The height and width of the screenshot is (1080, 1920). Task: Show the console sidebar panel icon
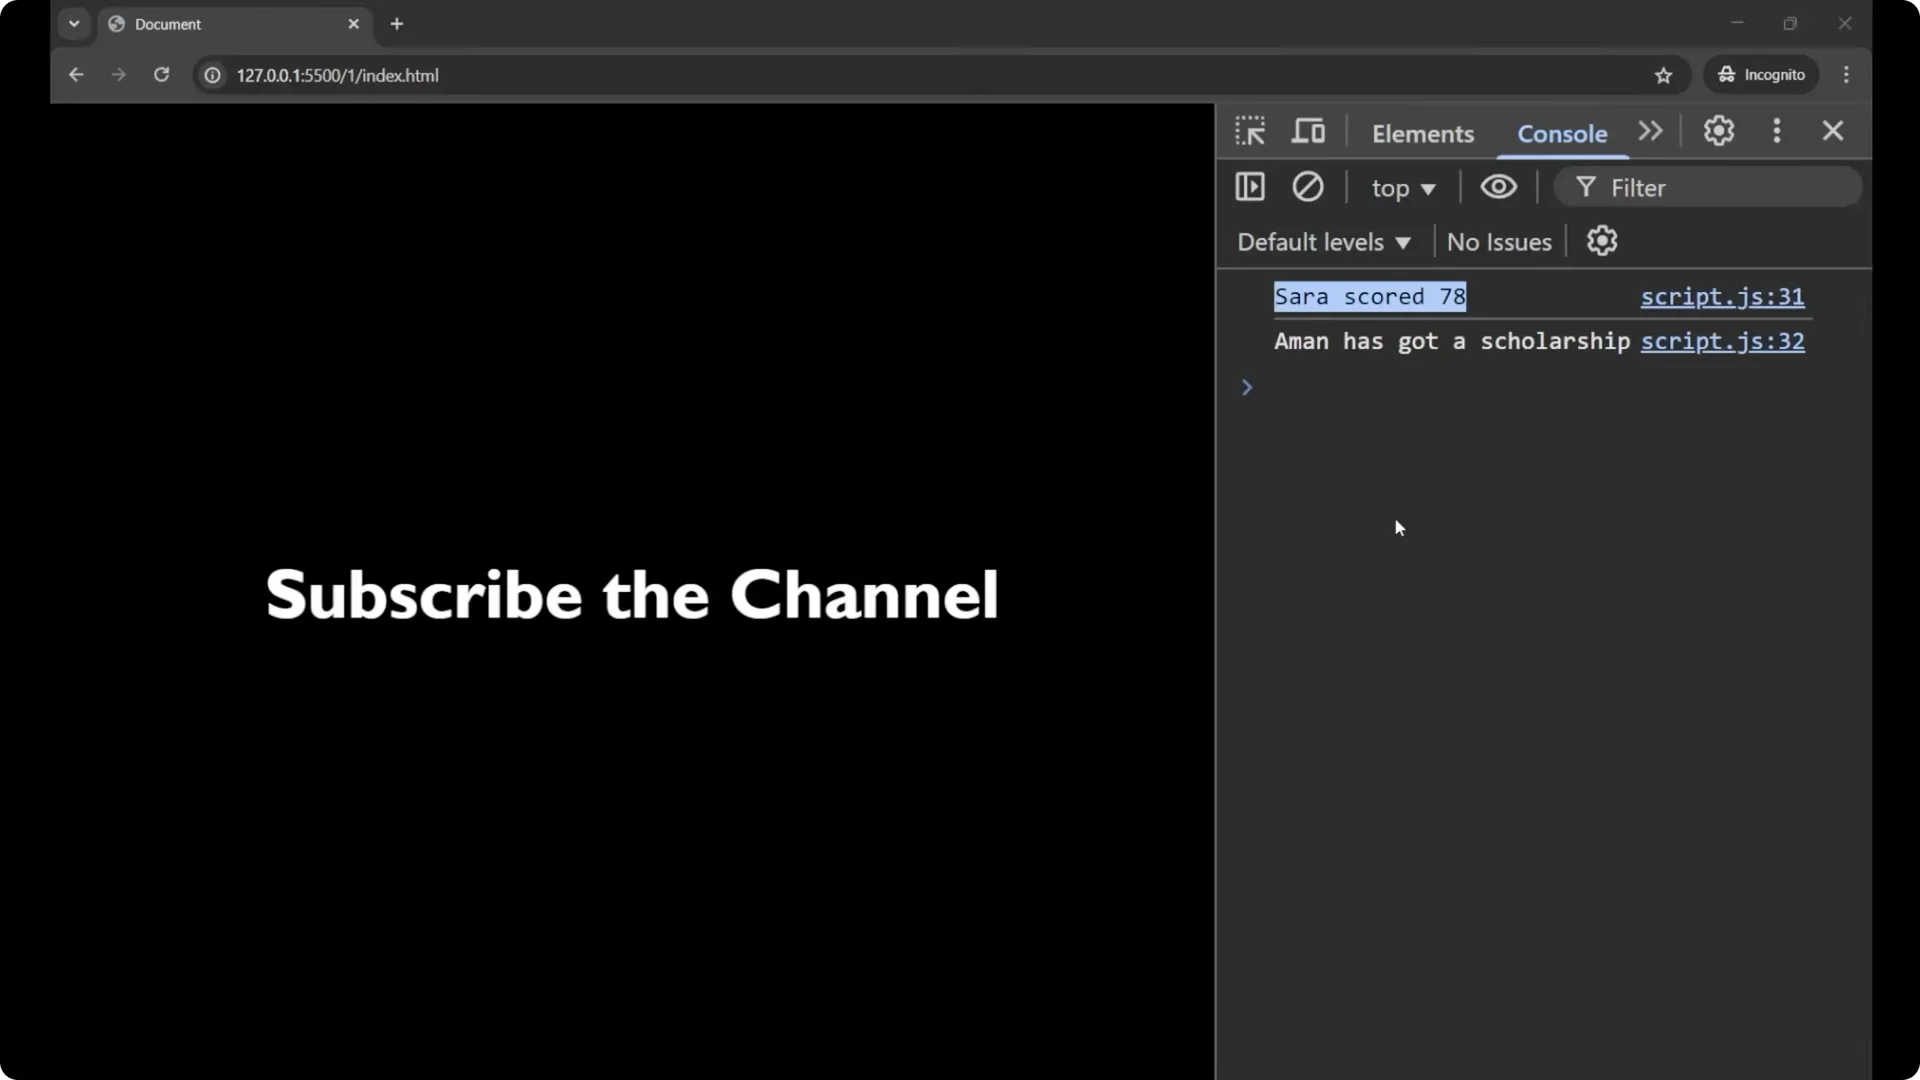tap(1250, 187)
